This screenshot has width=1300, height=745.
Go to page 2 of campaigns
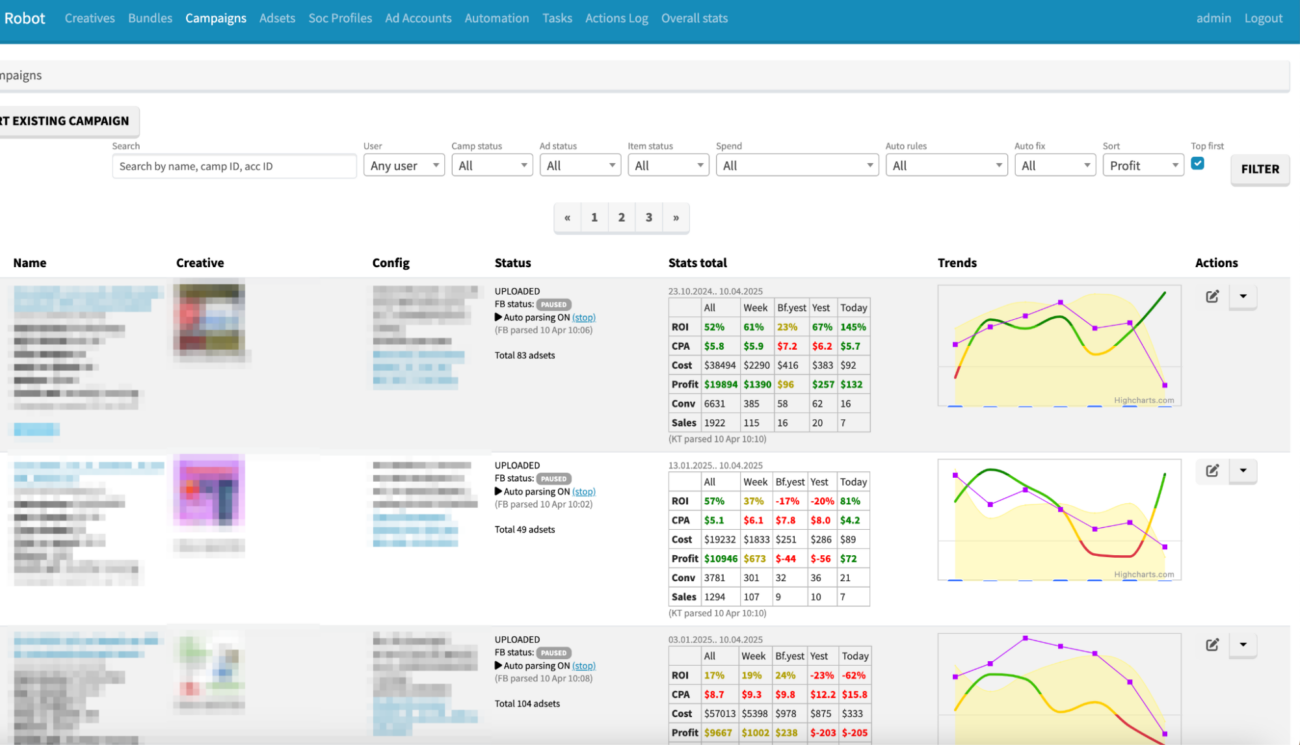click(621, 218)
